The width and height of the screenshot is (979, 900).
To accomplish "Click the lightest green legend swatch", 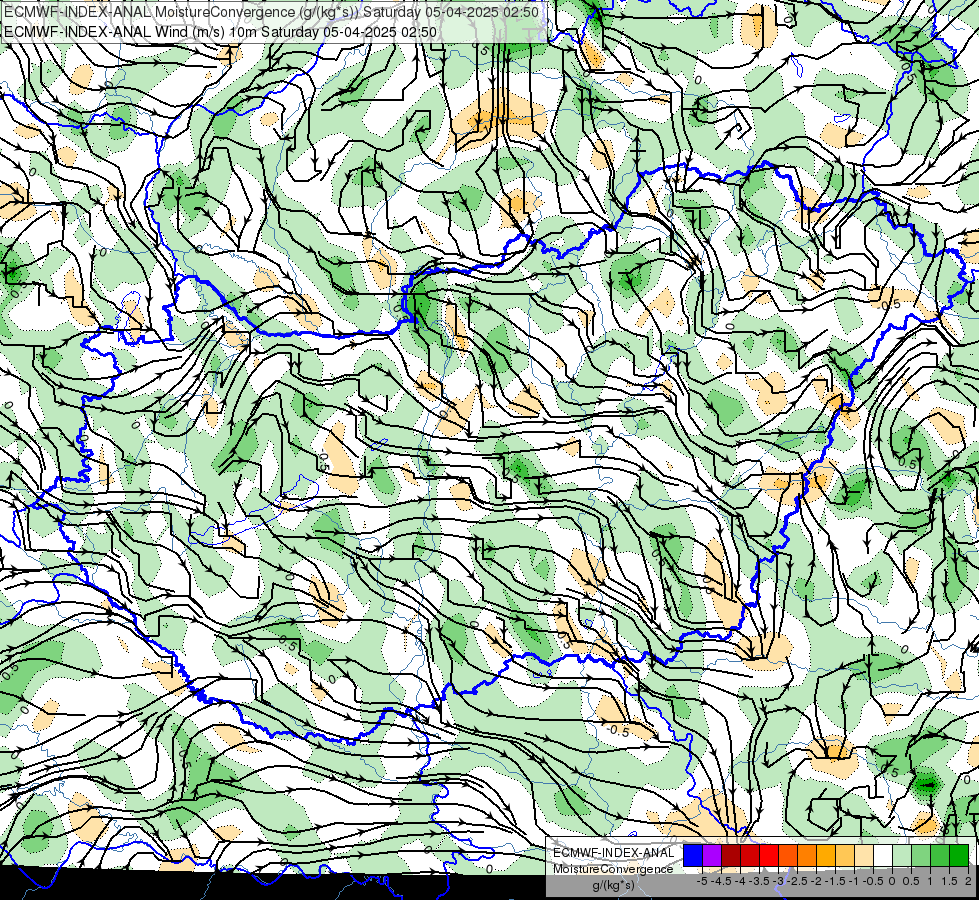I will point(902,856).
